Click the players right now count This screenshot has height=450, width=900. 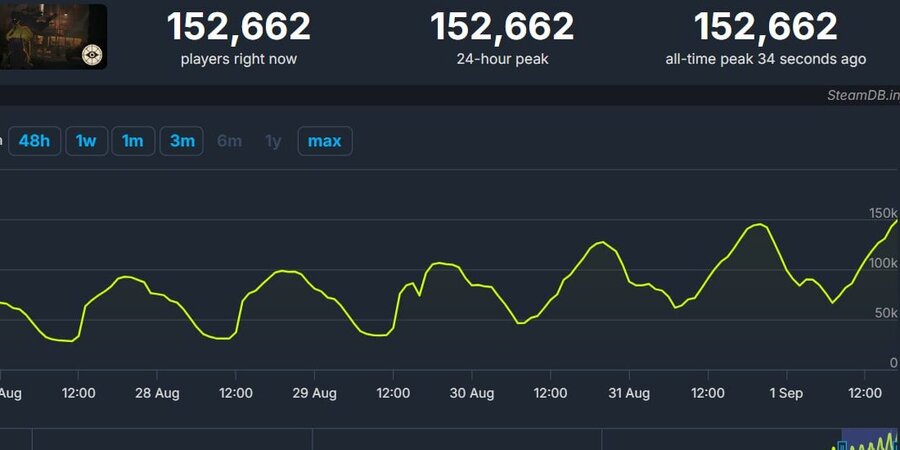pos(238,27)
